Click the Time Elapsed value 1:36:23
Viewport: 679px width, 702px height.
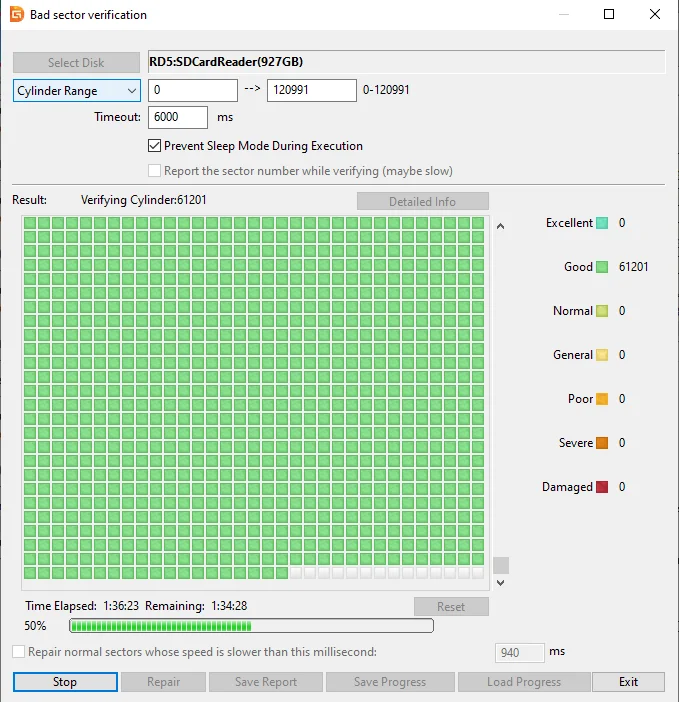click(121, 606)
